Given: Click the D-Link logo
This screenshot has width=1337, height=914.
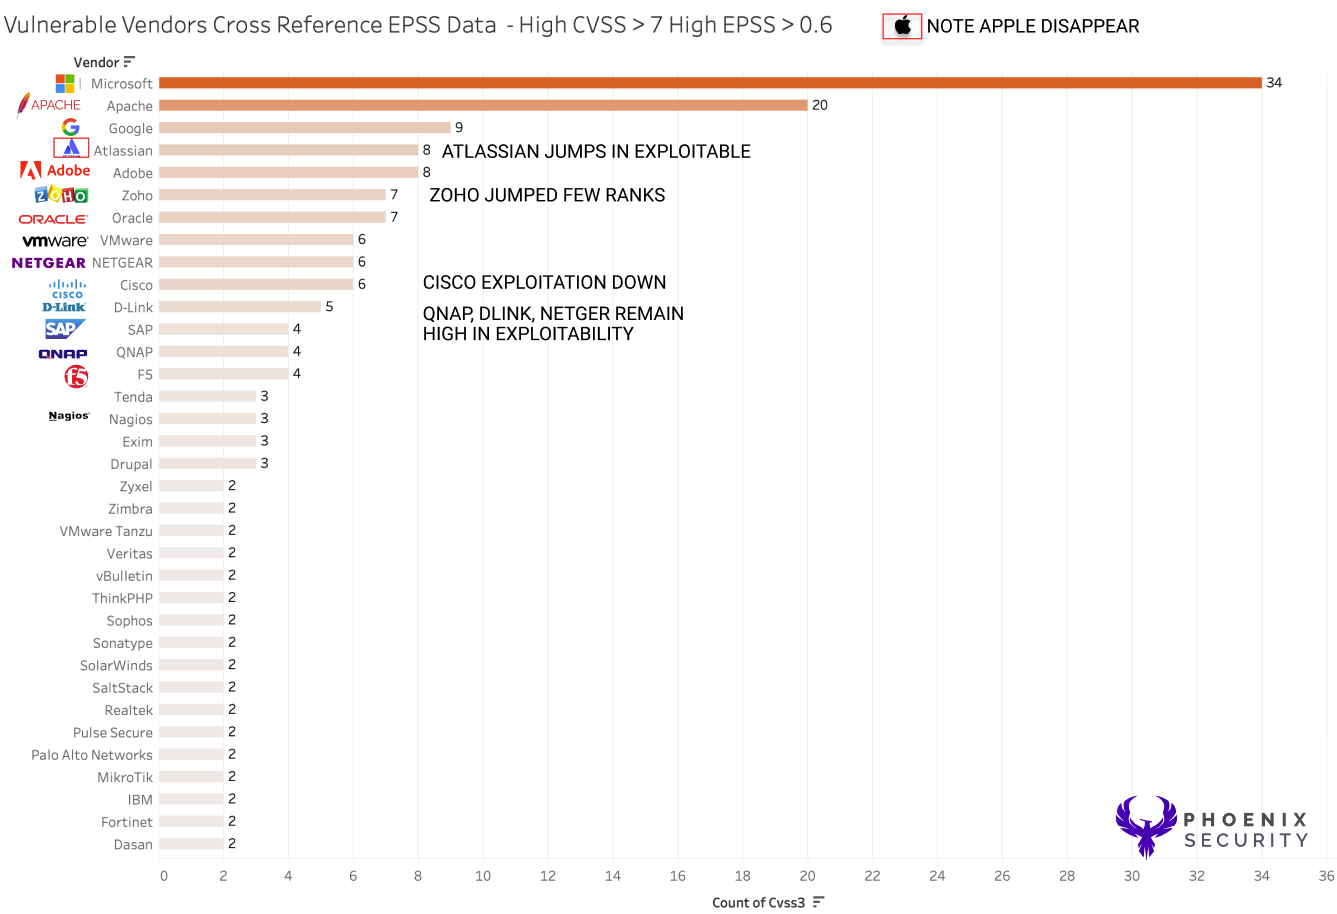Looking at the screenshot, I should [x=64, y=307].
